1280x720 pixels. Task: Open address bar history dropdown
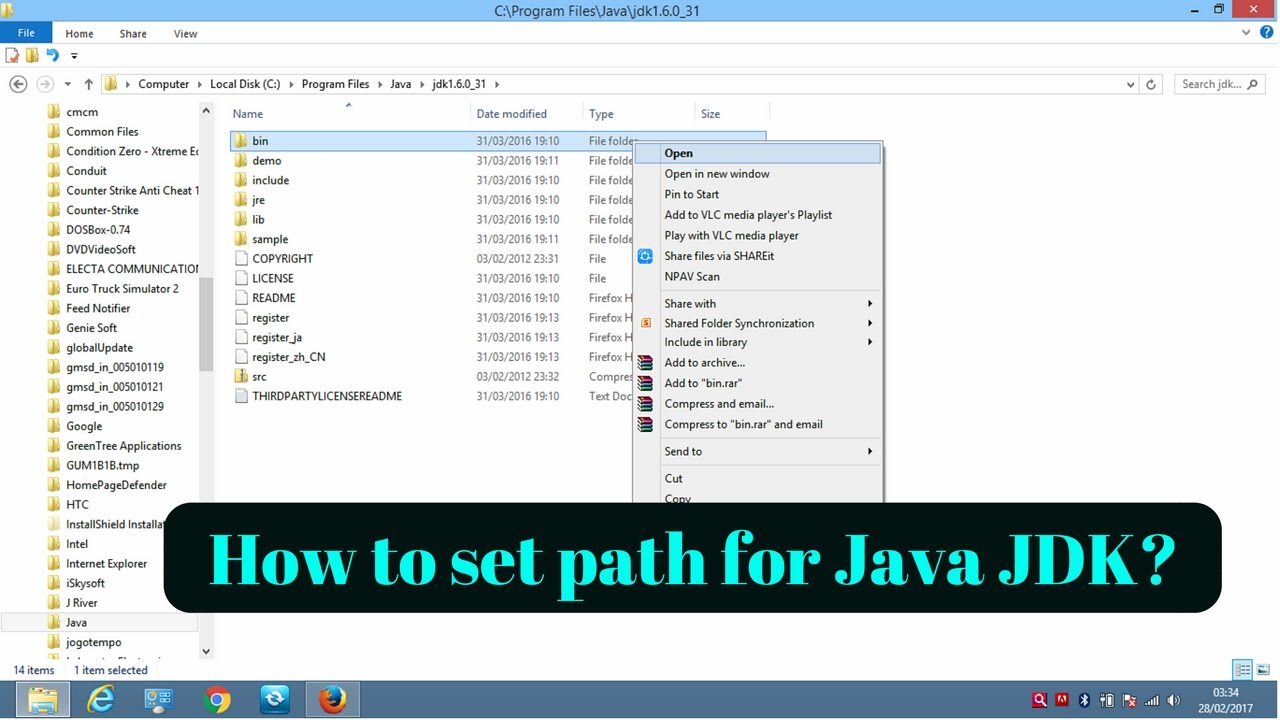tap(1131, 84)
